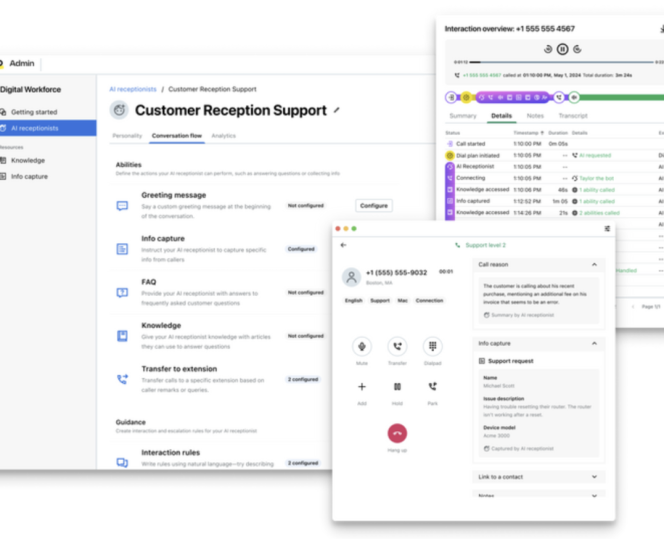Switch to the Analytics tab
Viewport: 664px width, 539px height.
tap(224, 136)
